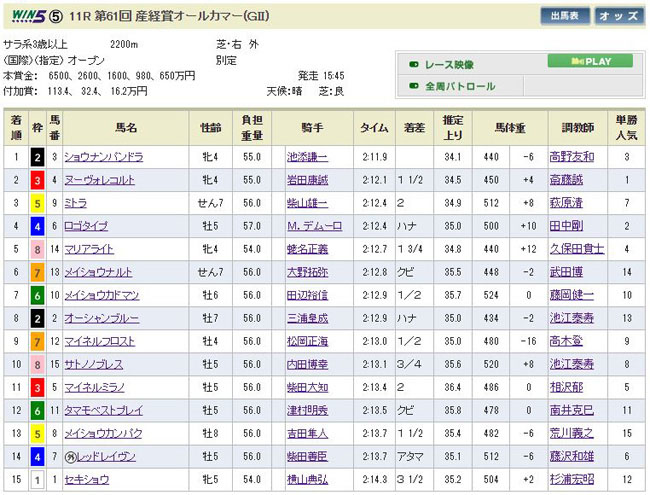
Task: Open the 出馬表 entries tab
Action: [564, 16]
